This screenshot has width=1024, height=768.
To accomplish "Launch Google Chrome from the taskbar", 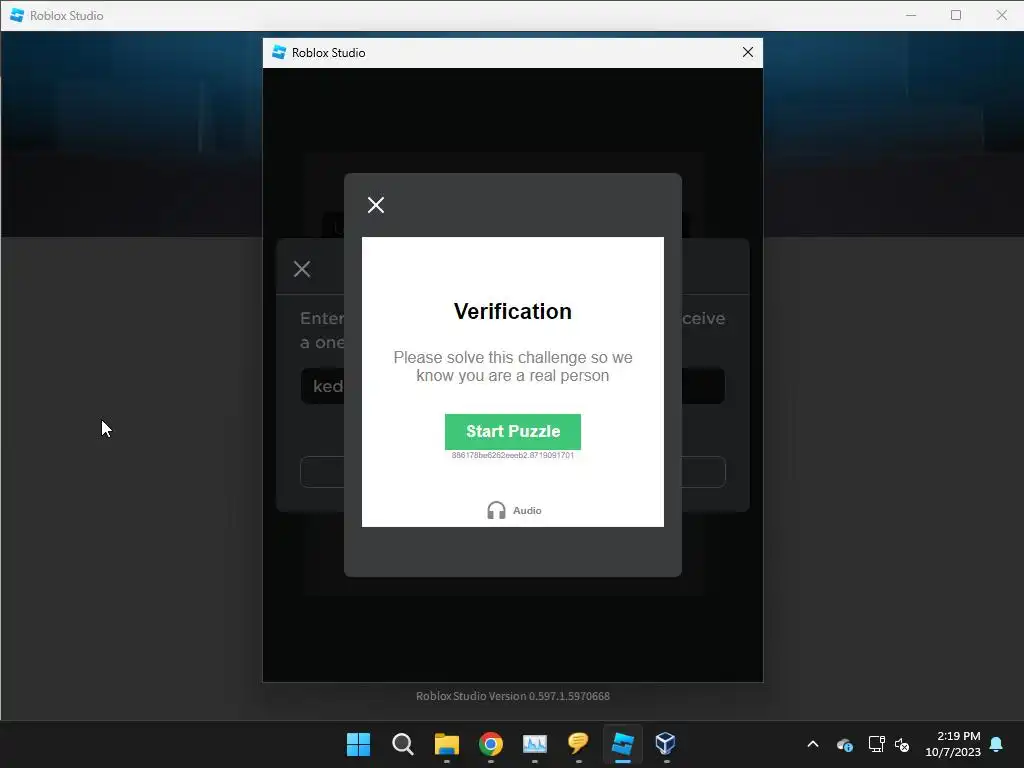I will 490,744.
